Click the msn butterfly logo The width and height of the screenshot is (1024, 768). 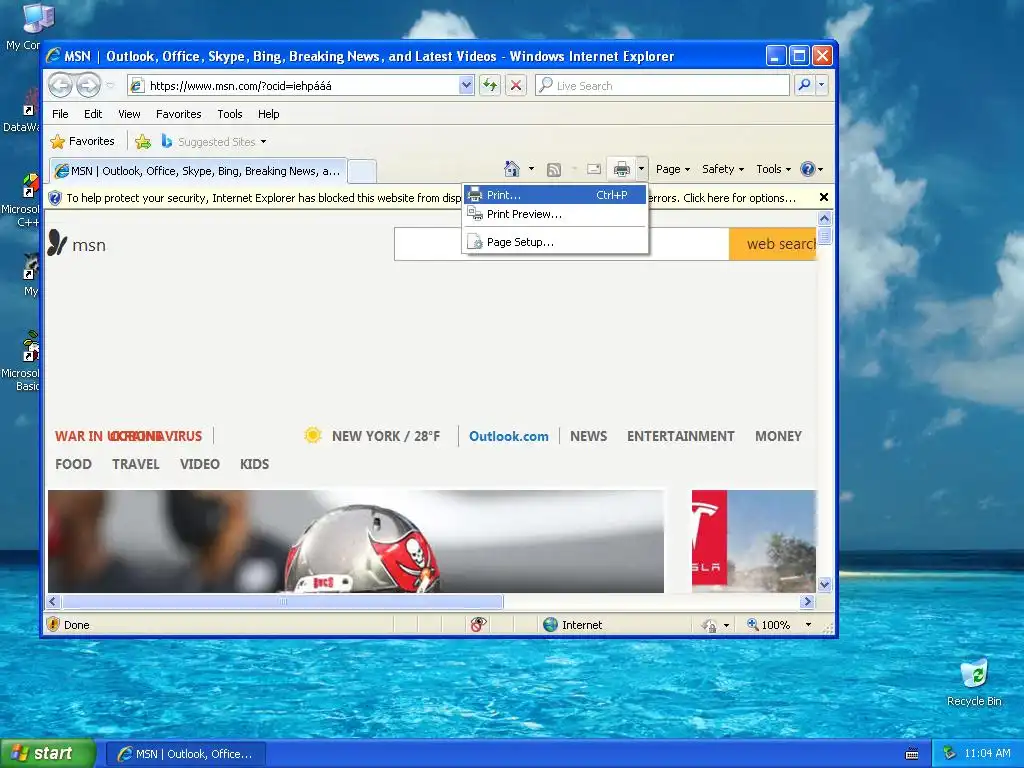tap(57, 243)
